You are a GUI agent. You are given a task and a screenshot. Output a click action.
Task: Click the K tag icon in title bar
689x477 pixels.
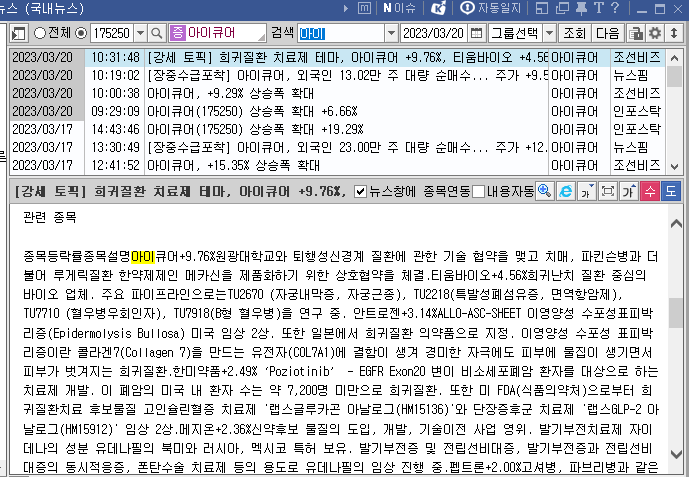tap(438, 8)
